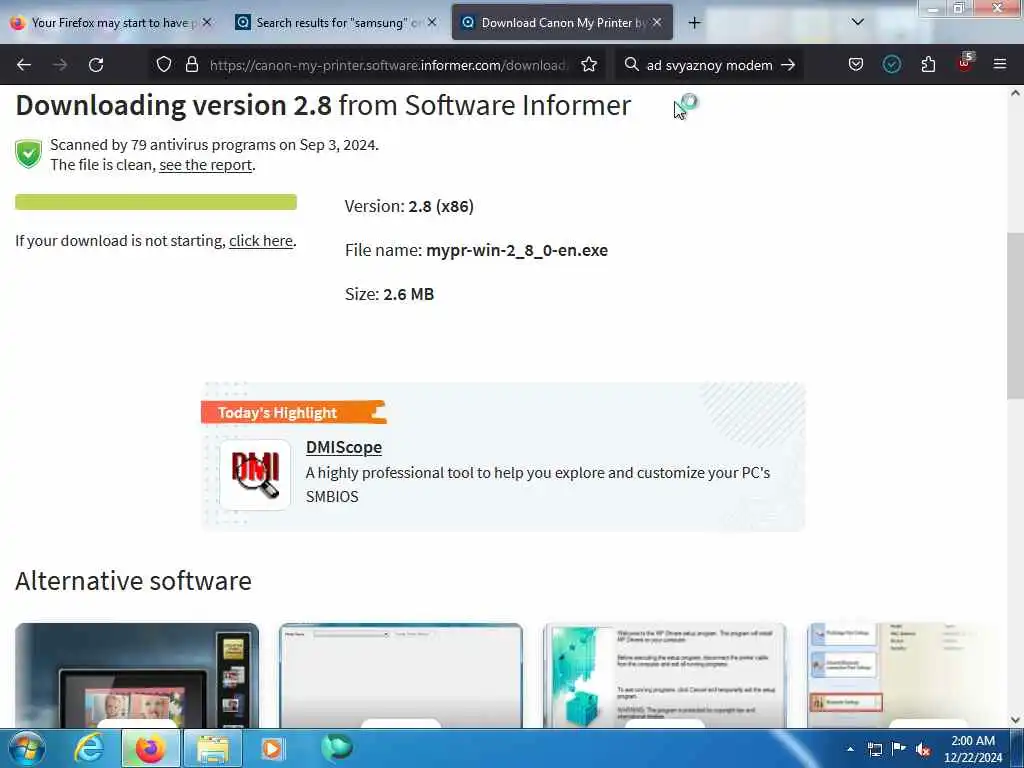The image size is (1024, 768).
Task: Open the Extensions puzzle icon
Action: 928,65
